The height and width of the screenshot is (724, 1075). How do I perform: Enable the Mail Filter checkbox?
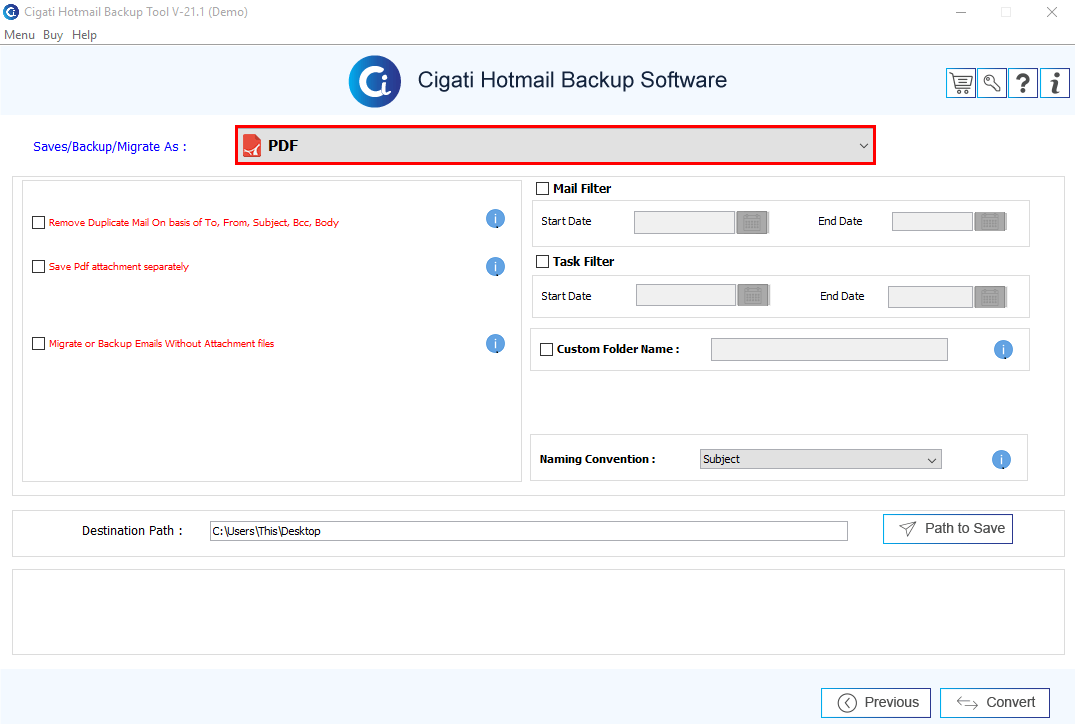542,189
